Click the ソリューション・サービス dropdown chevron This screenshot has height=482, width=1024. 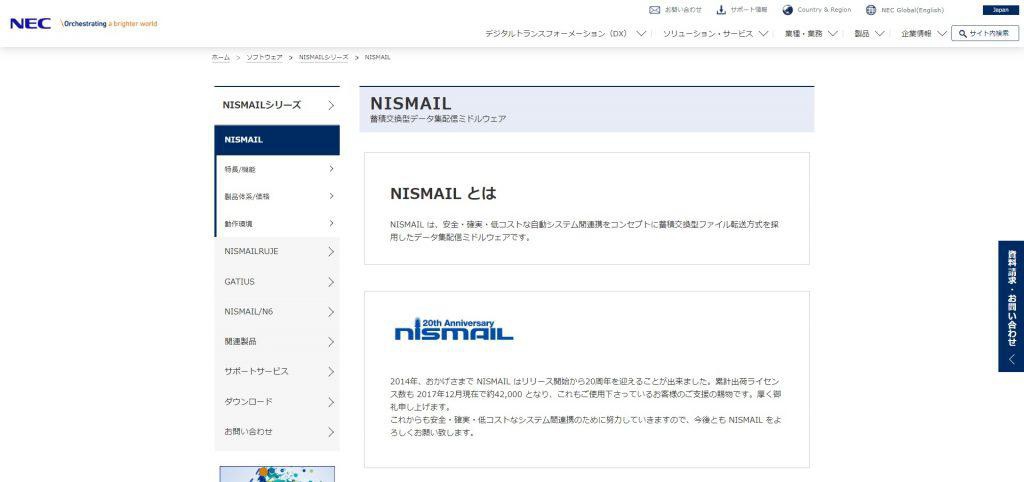(x=763, y=33)
